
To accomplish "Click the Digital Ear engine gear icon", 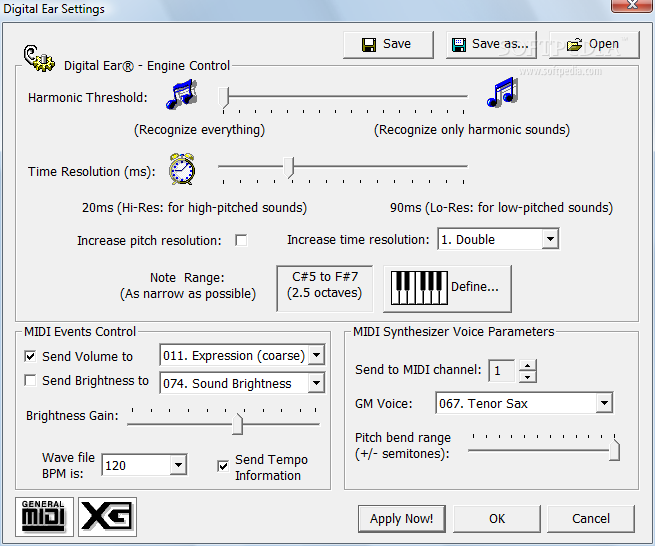I will pyautogui.click(x=39, y=58).
